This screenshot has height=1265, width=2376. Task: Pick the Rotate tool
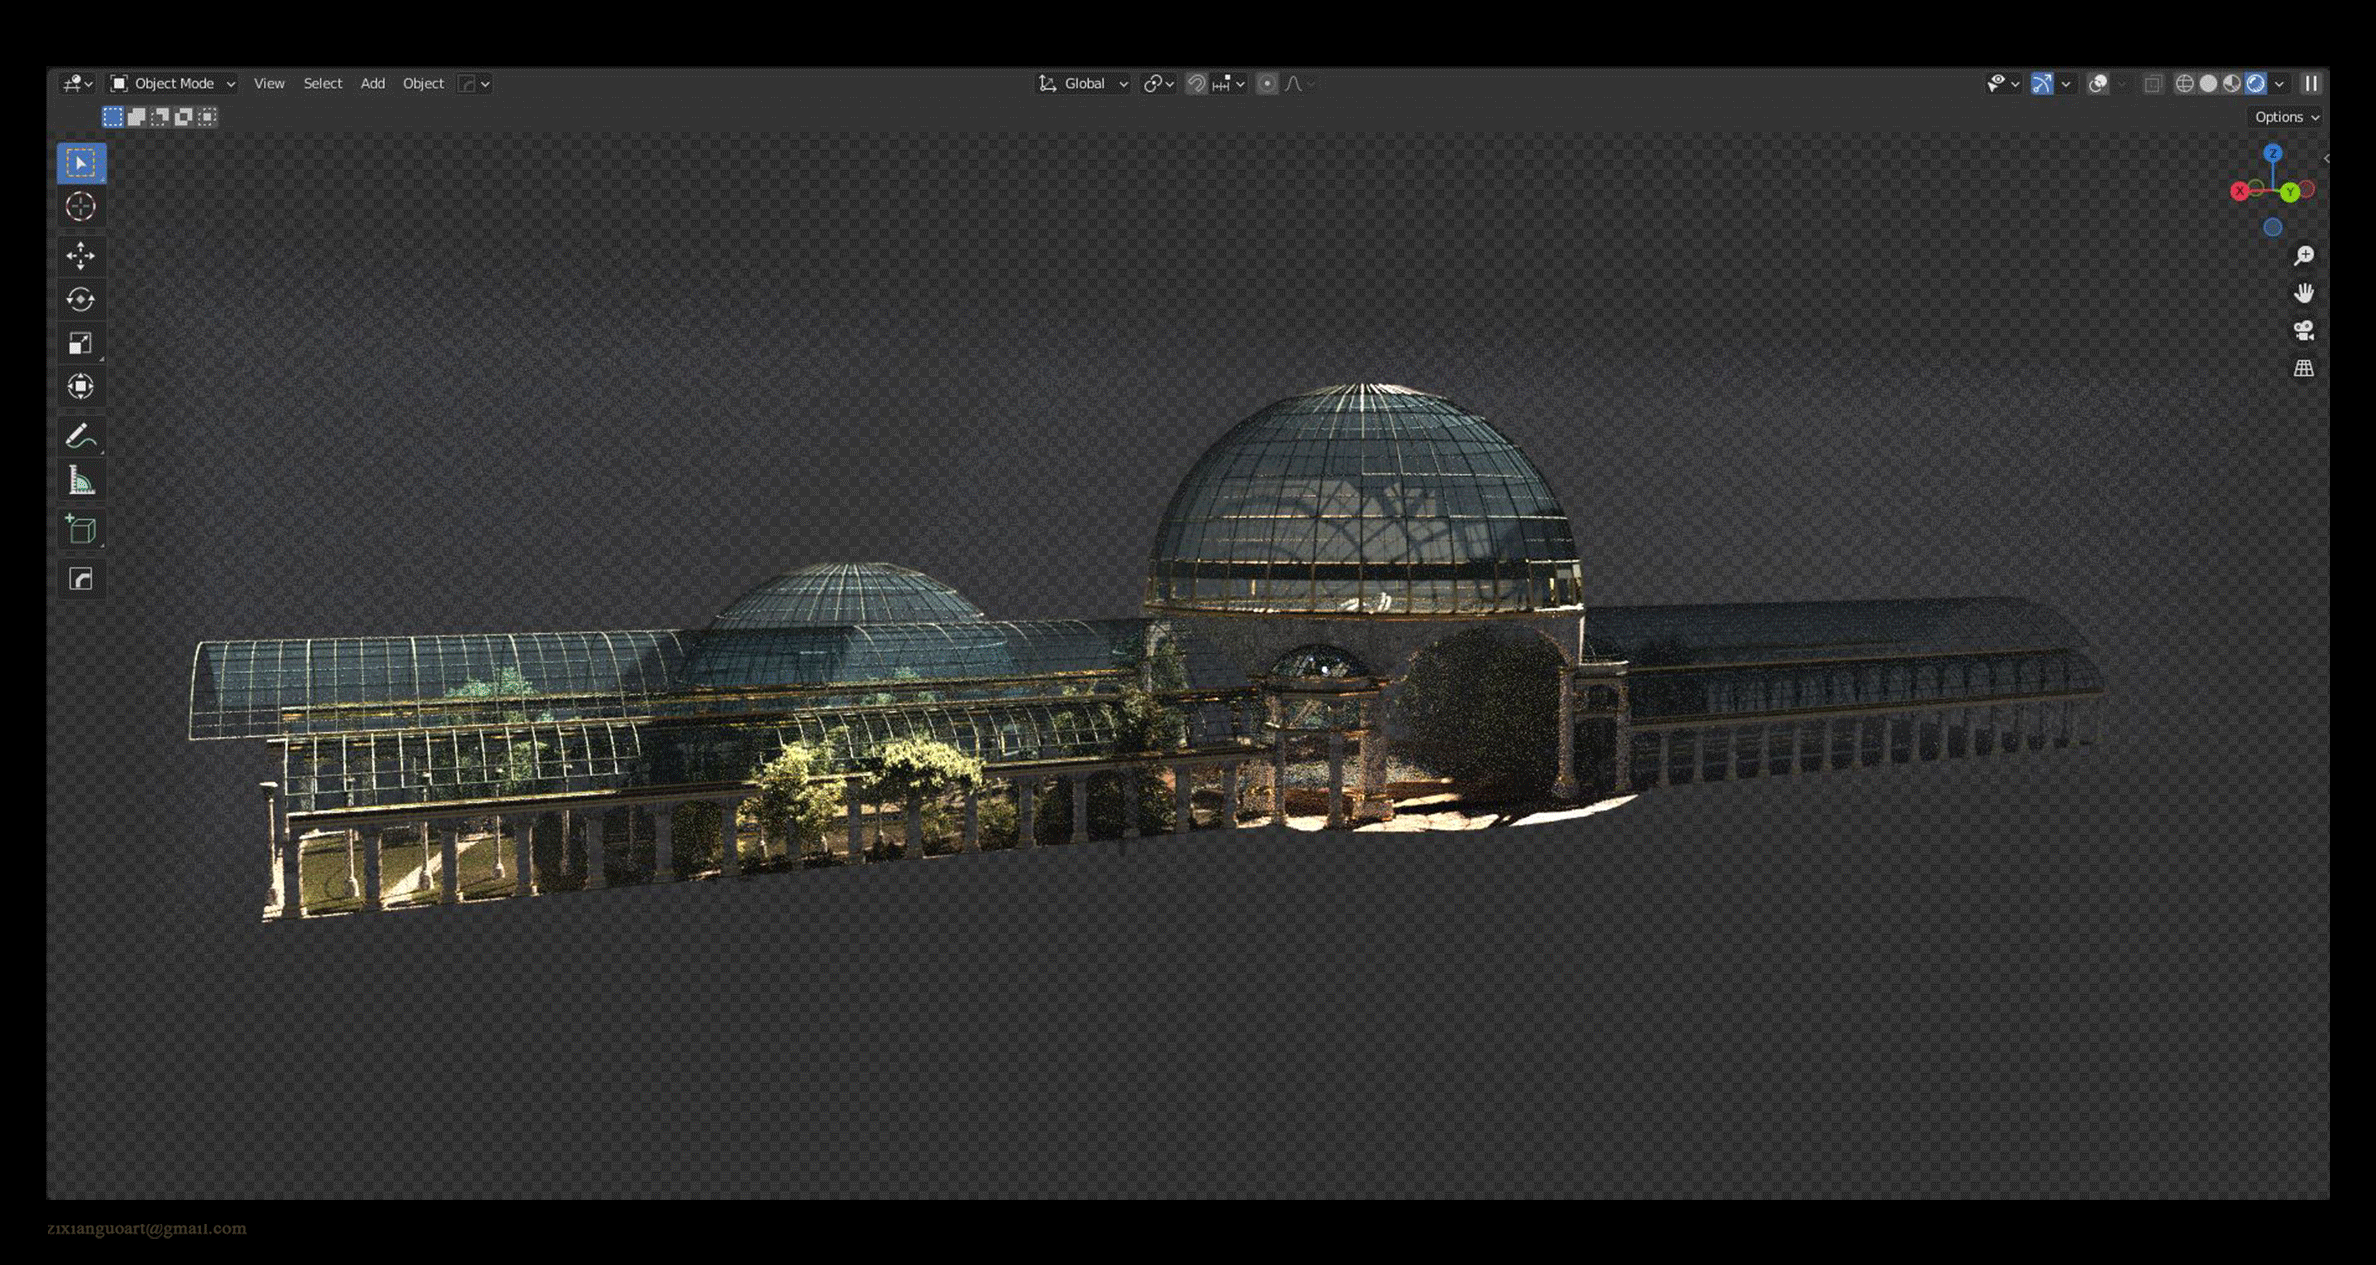81,299
